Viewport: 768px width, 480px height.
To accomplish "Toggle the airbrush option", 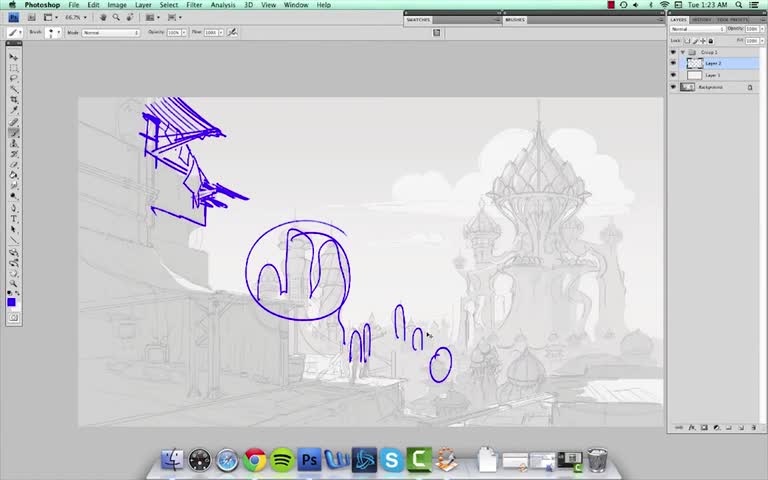I will coord(233,32).
